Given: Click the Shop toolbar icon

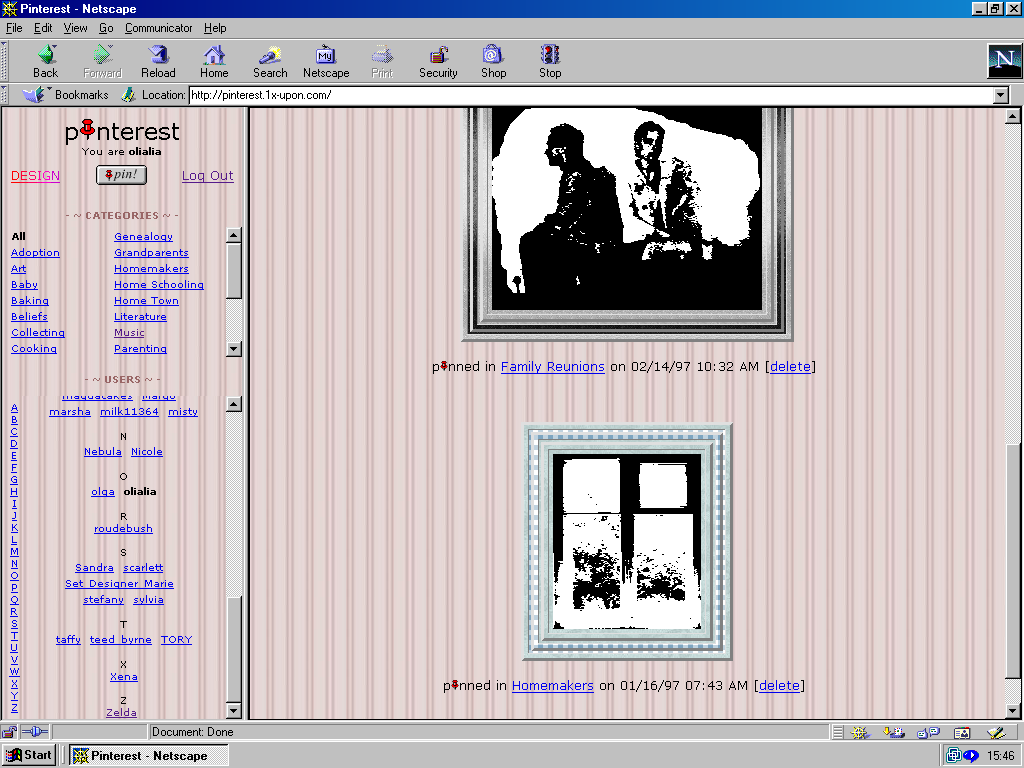Looking at the screenshot, I should (494, 61).
